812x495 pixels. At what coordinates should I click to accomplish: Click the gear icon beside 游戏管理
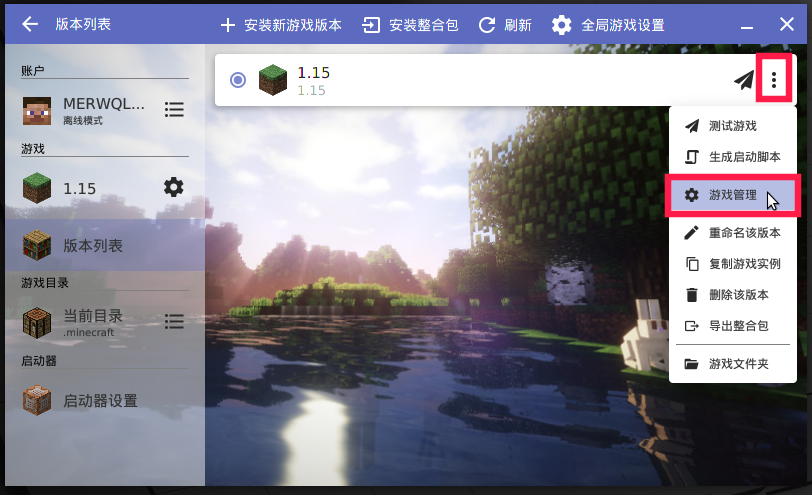coord(691,195)
